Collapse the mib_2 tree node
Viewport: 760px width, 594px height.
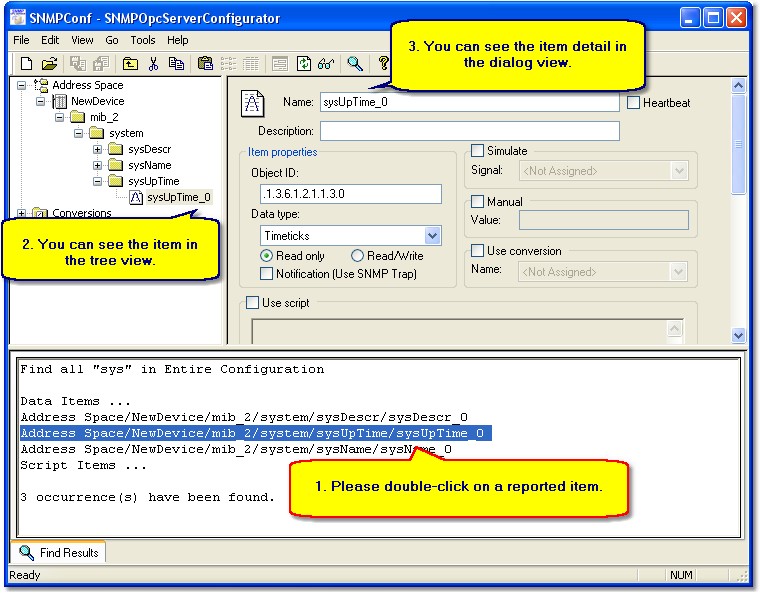coord(59,118)
